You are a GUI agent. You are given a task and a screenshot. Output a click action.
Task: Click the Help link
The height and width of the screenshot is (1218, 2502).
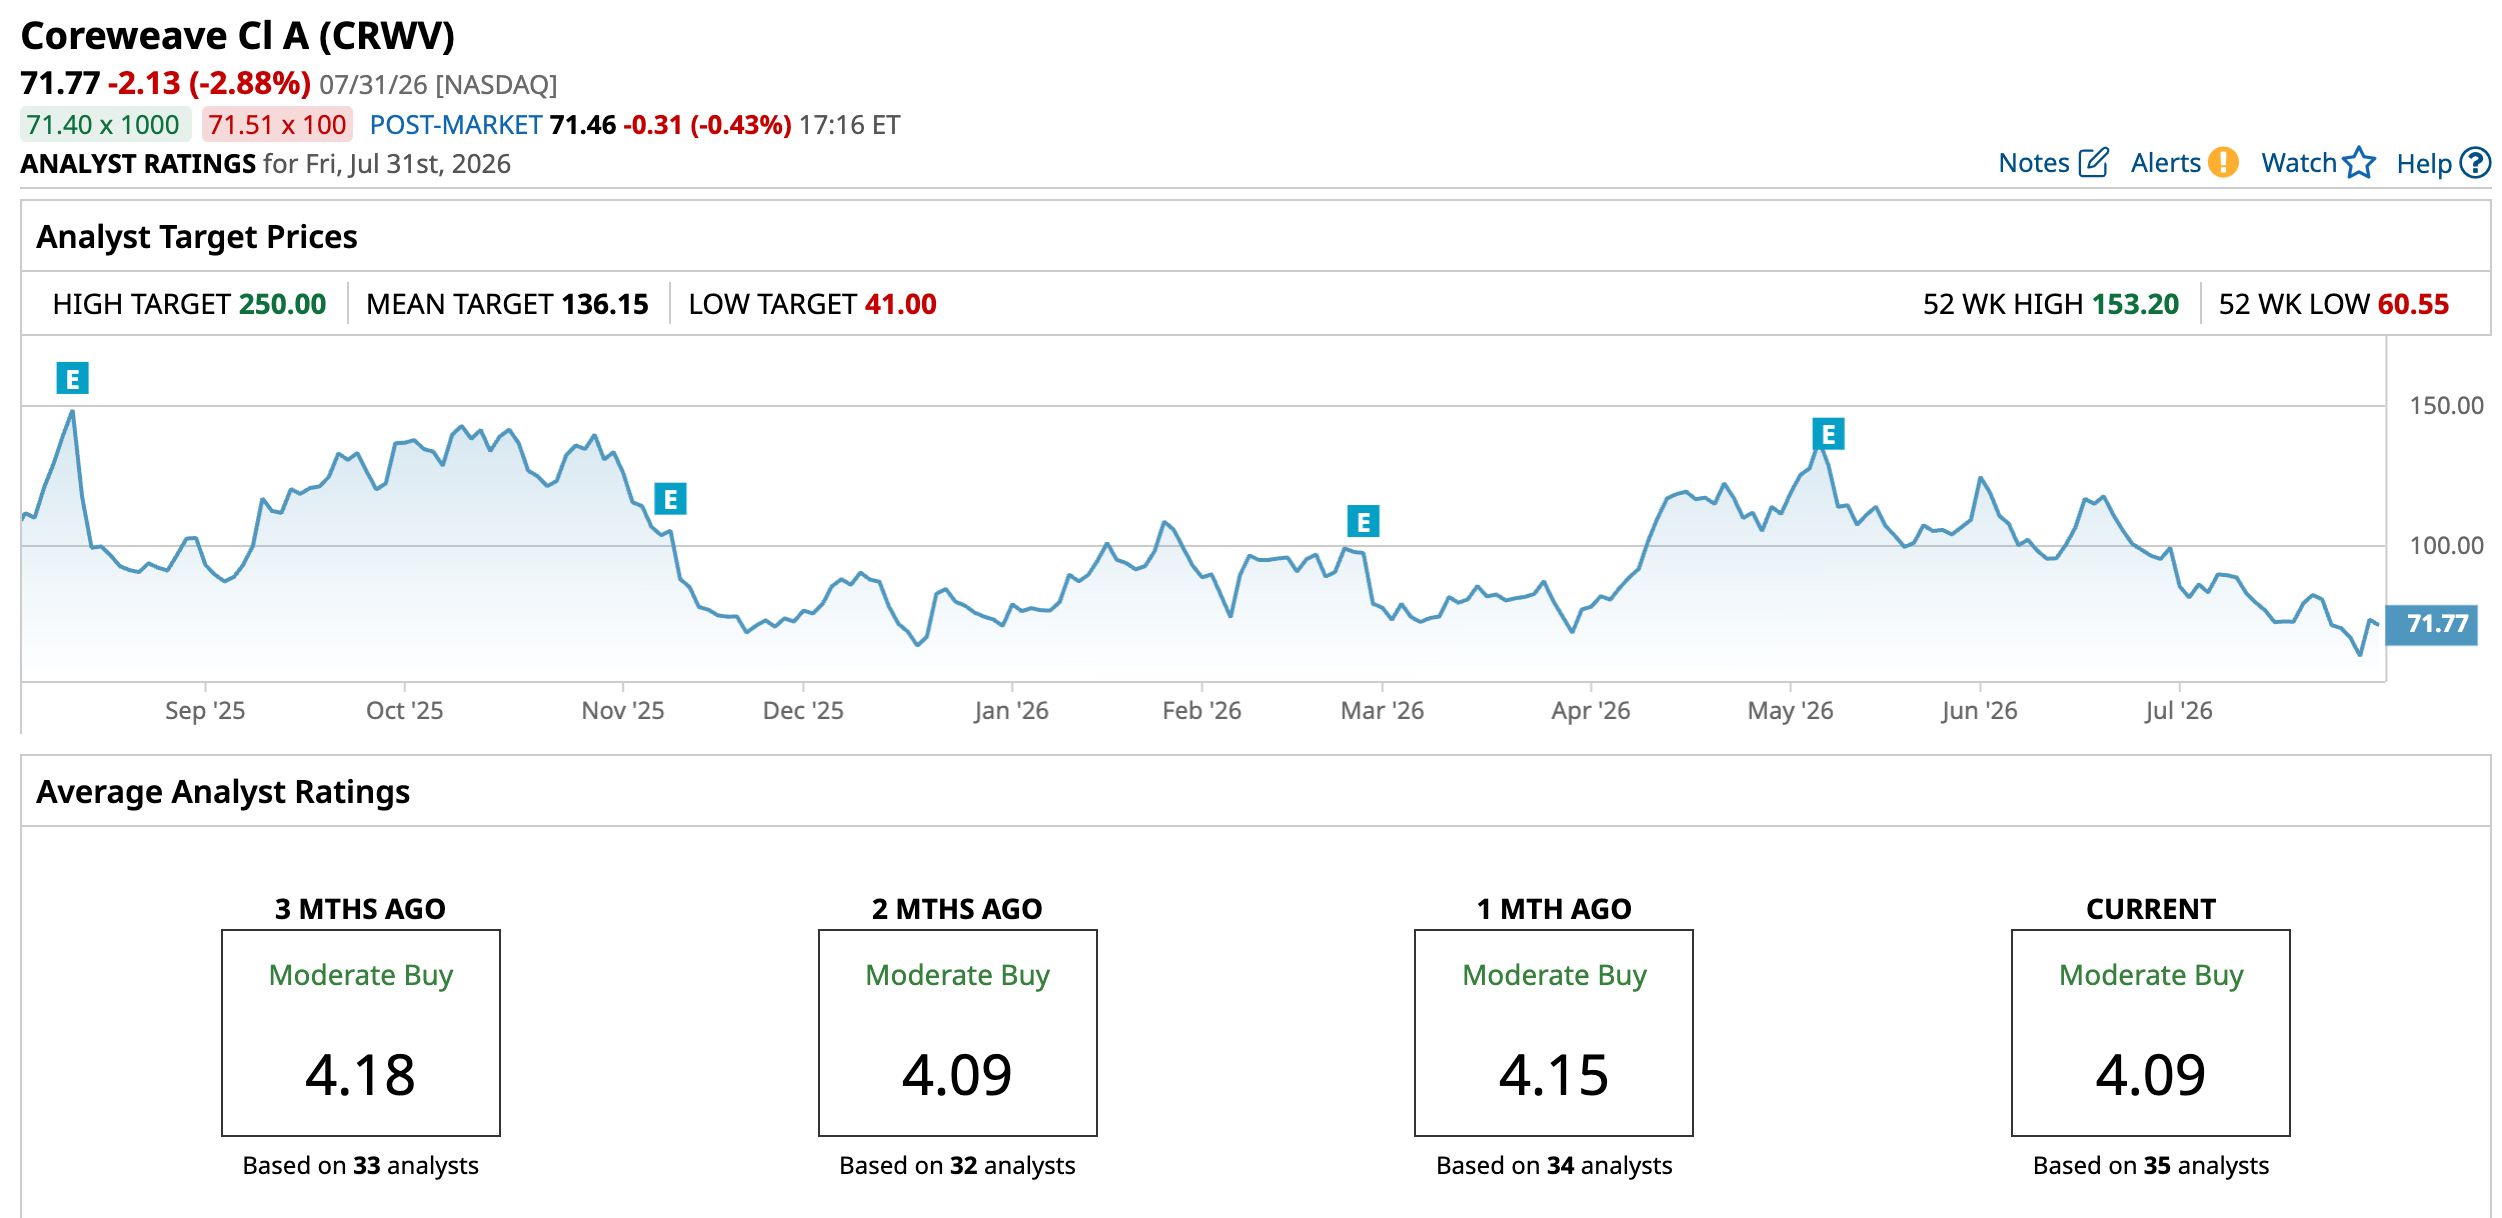(2425, 163)
